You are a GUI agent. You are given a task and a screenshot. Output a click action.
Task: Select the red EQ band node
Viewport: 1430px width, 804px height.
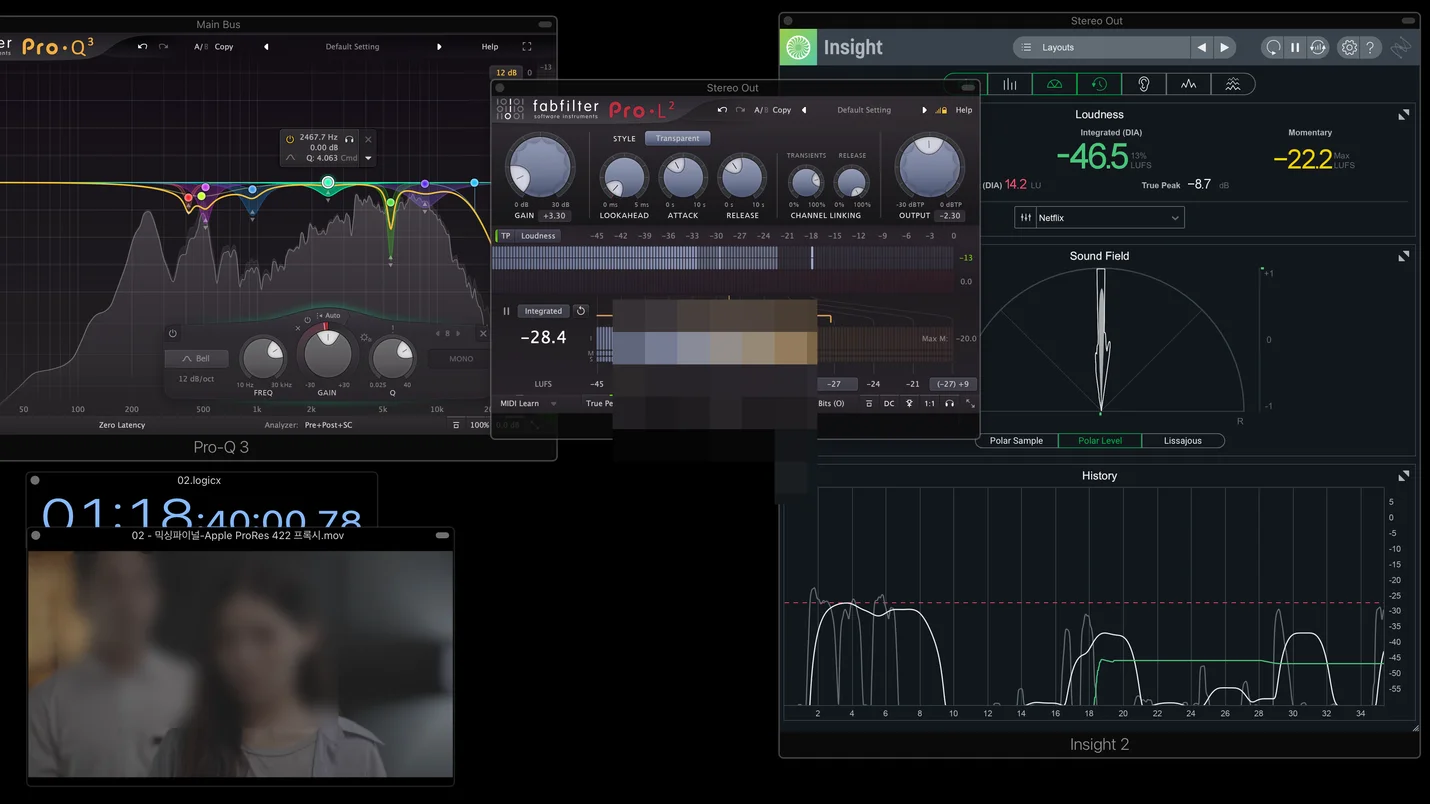(188, 197)
